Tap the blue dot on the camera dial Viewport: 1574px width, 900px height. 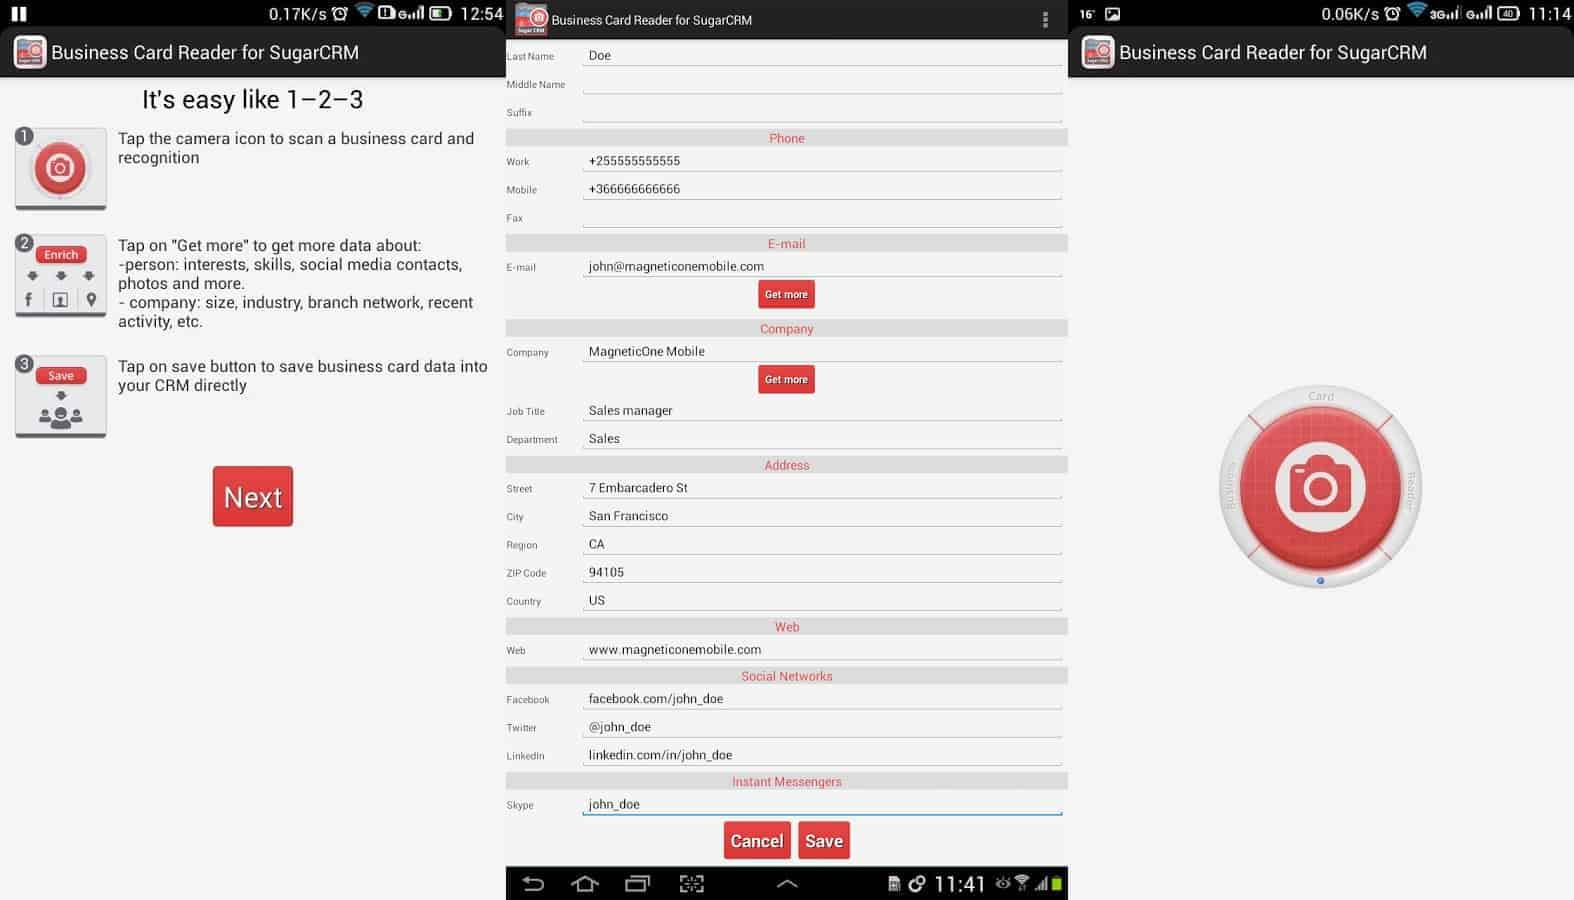point(1320,580)
